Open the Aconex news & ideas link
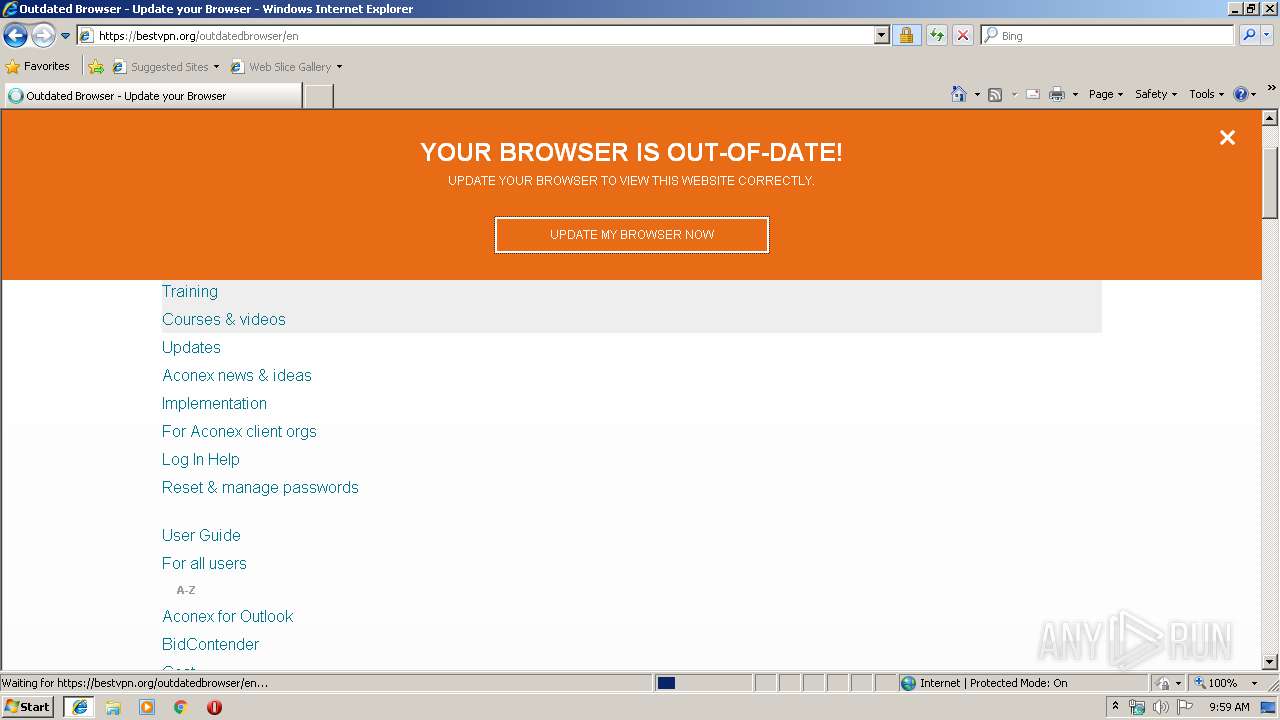 pos(237,375)
